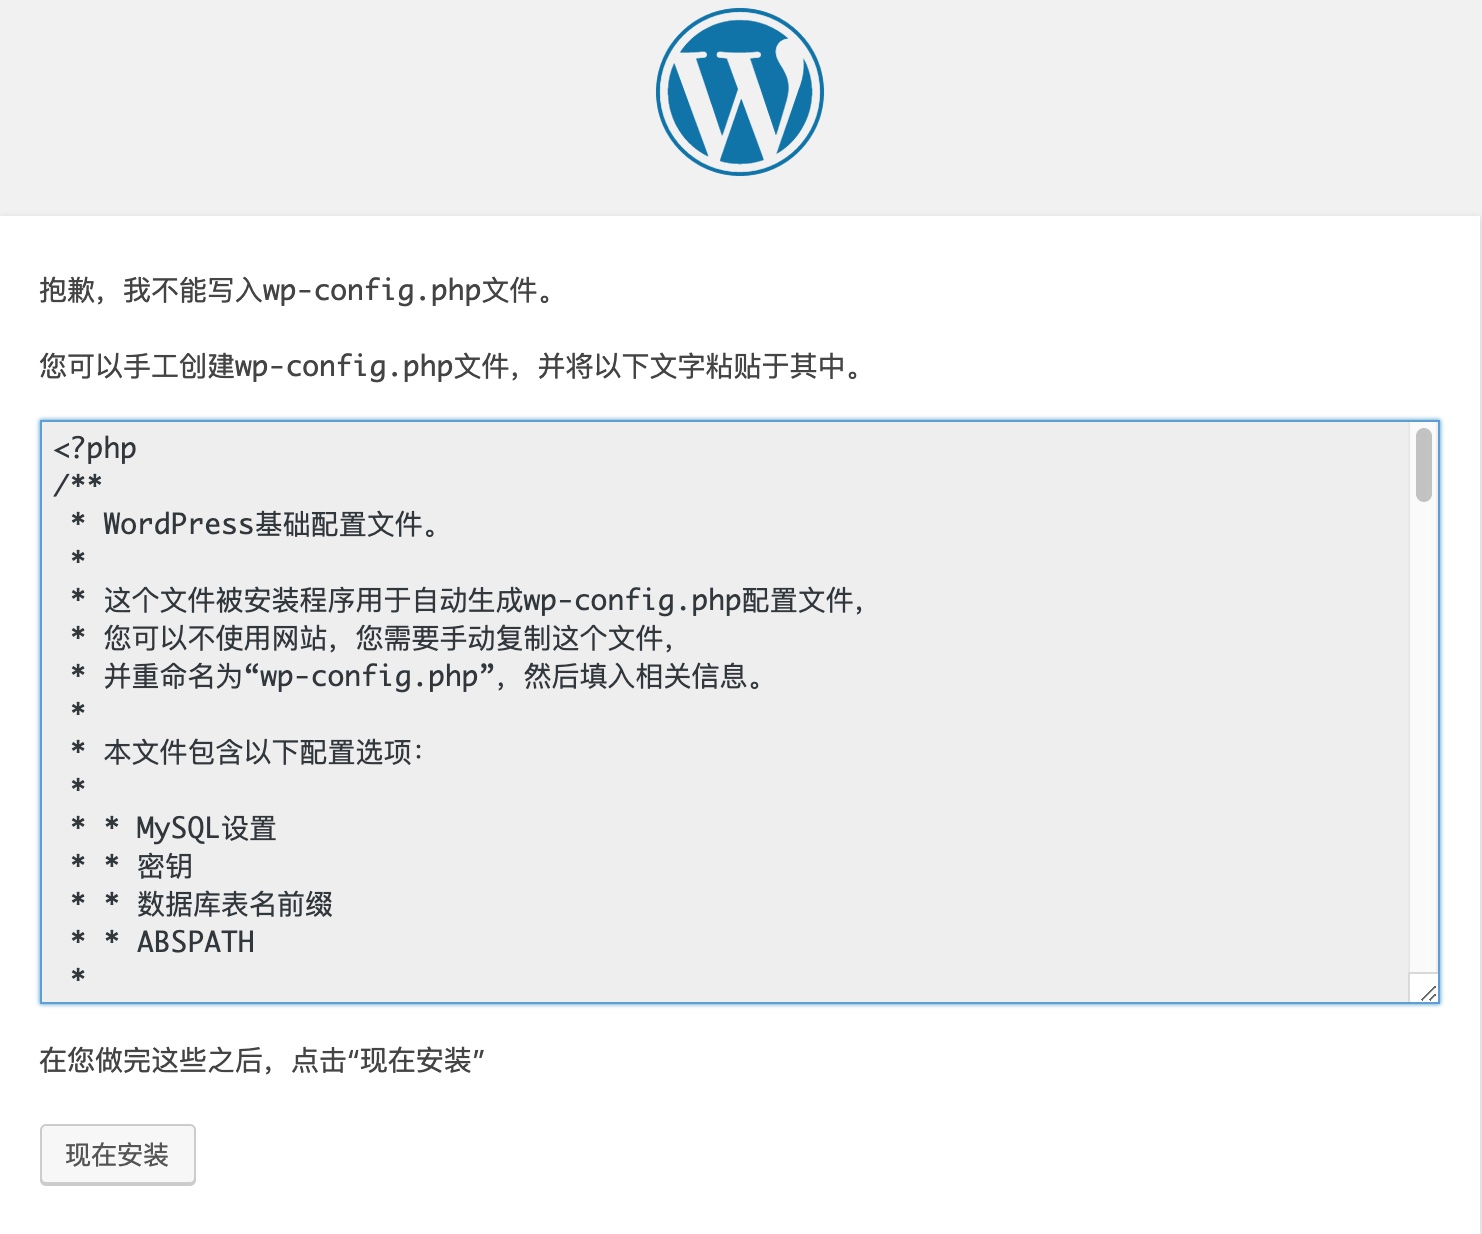Screen dimensions: 1482x1234
Task: Click the 现在安装 button
Action: pos(117,1155)
